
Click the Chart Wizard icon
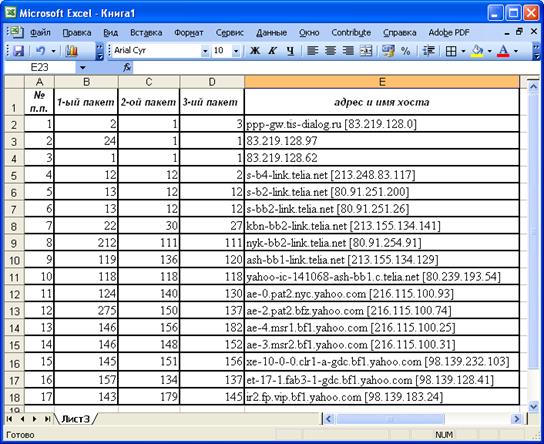71,51
